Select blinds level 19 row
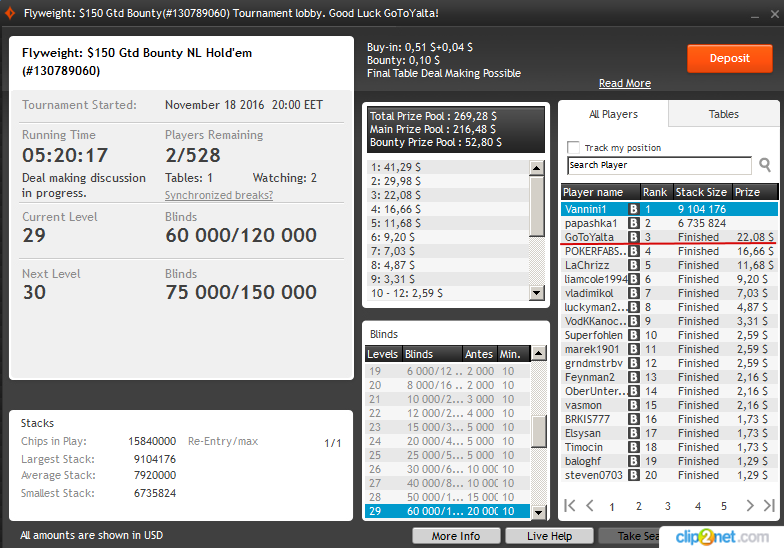Screen dimensions: 784x548 (448, 371)
